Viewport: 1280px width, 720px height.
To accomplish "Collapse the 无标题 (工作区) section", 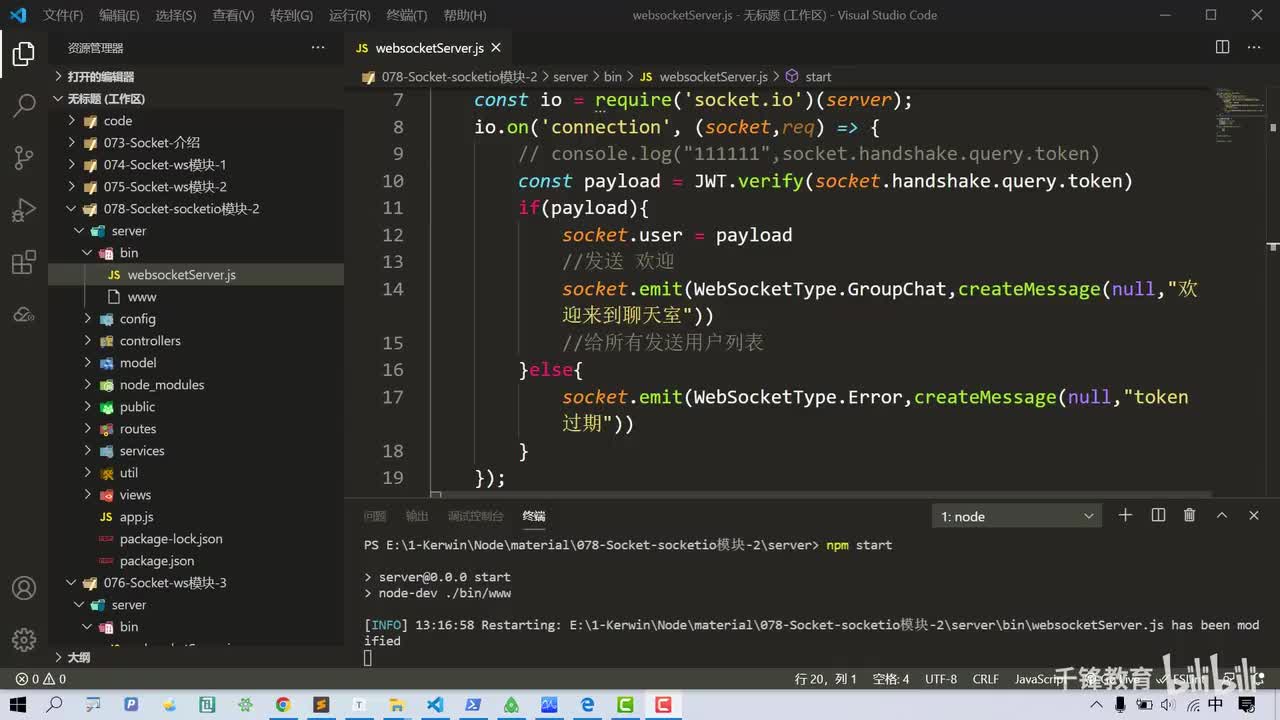I will pyautogui.click(x=196, y=99).
